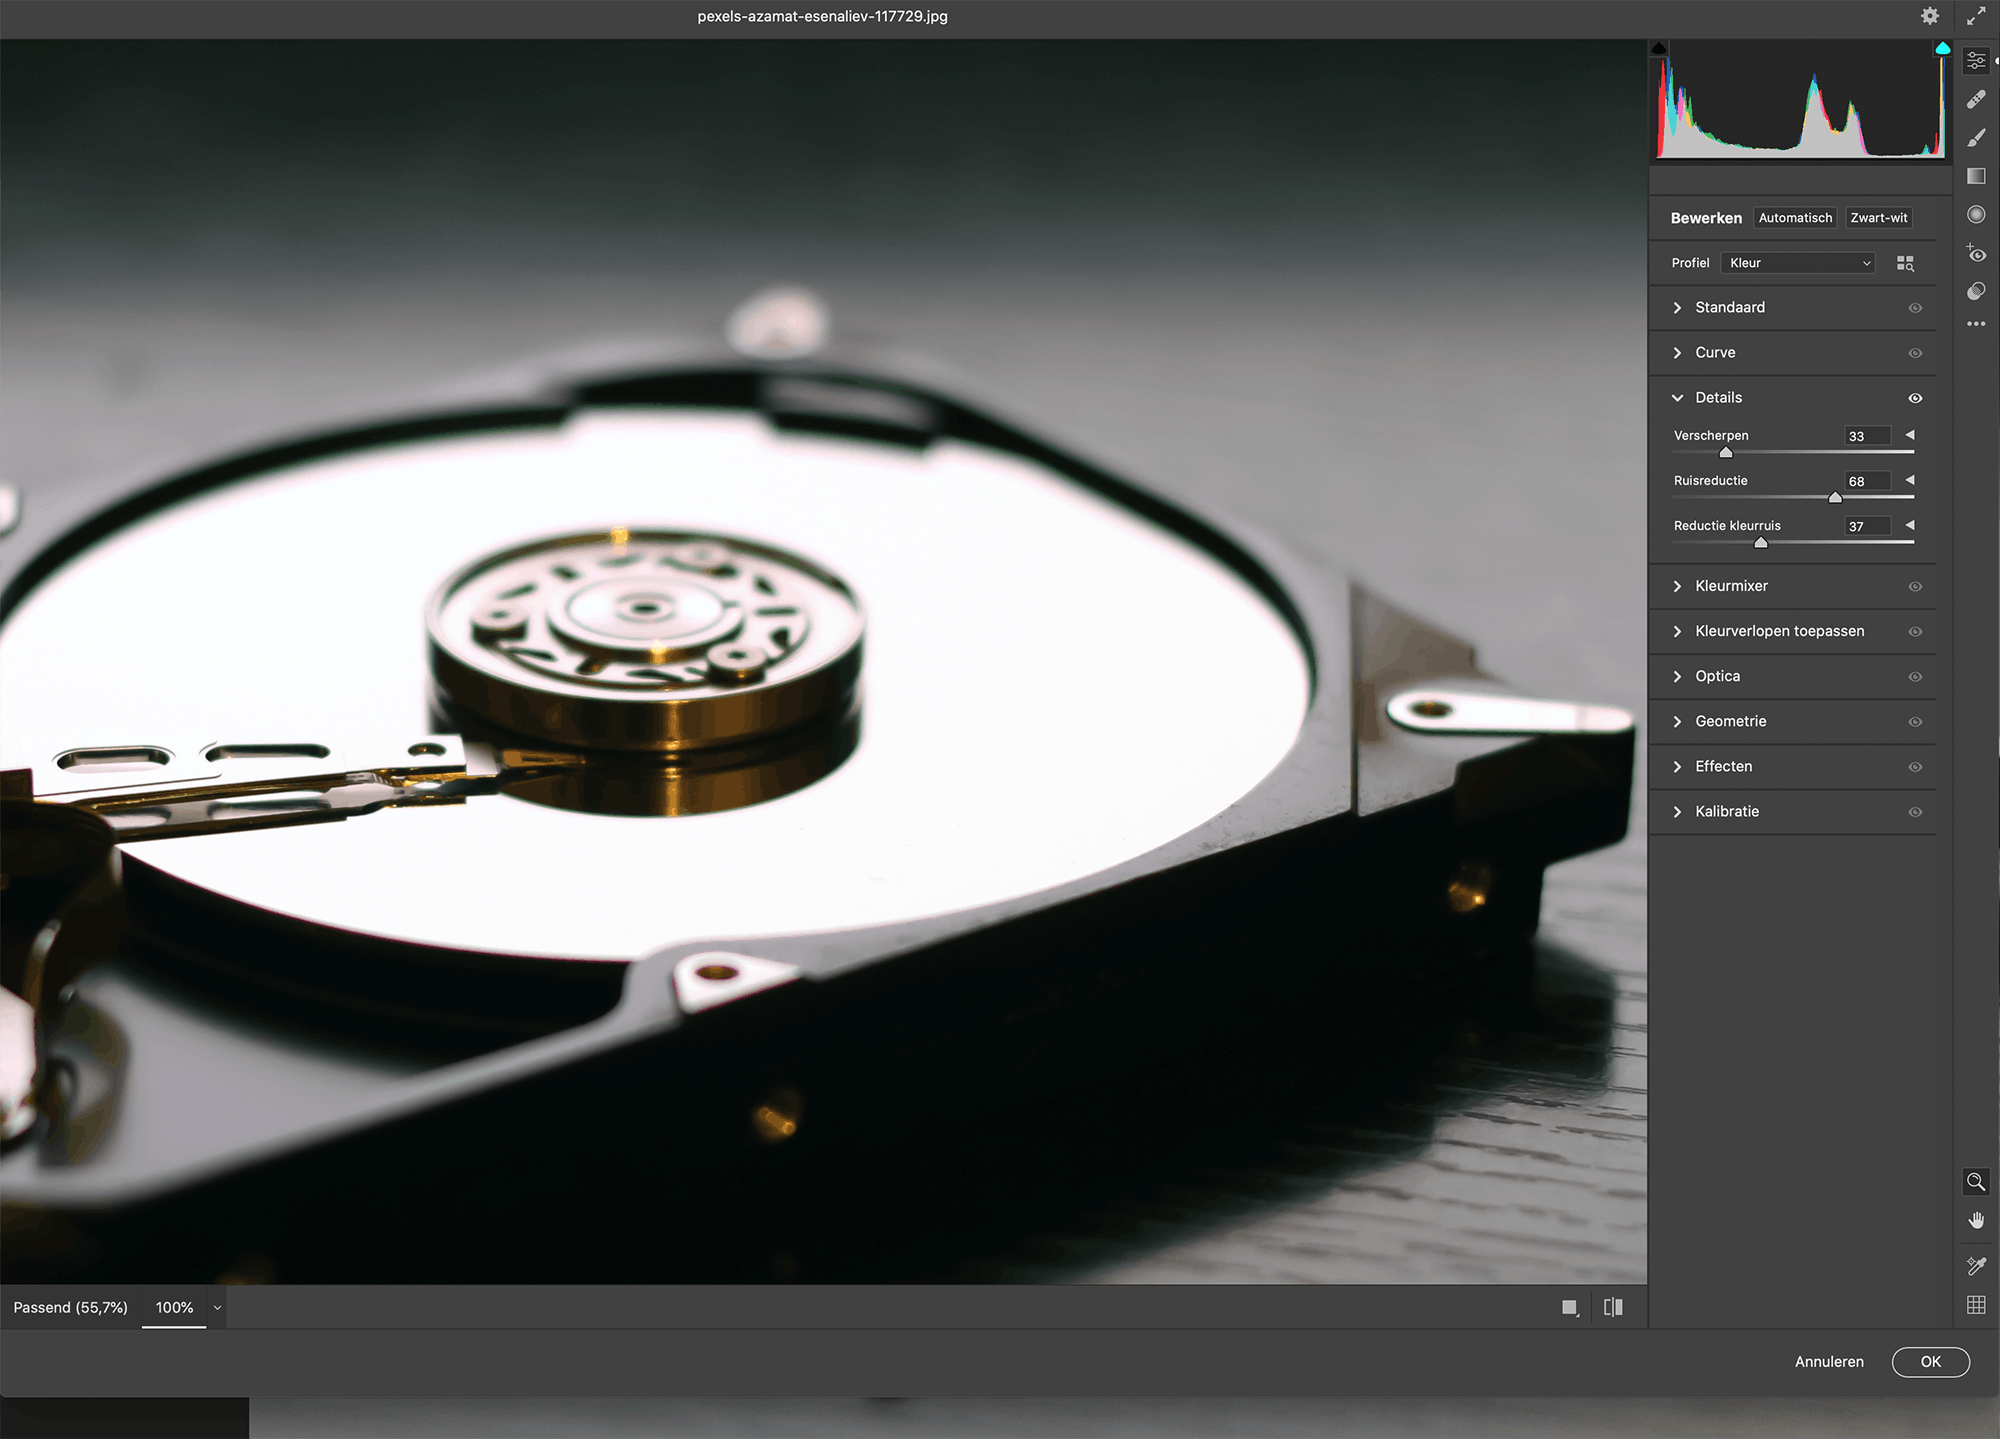
Task: Expand the Curve section
Action: 1715,353
